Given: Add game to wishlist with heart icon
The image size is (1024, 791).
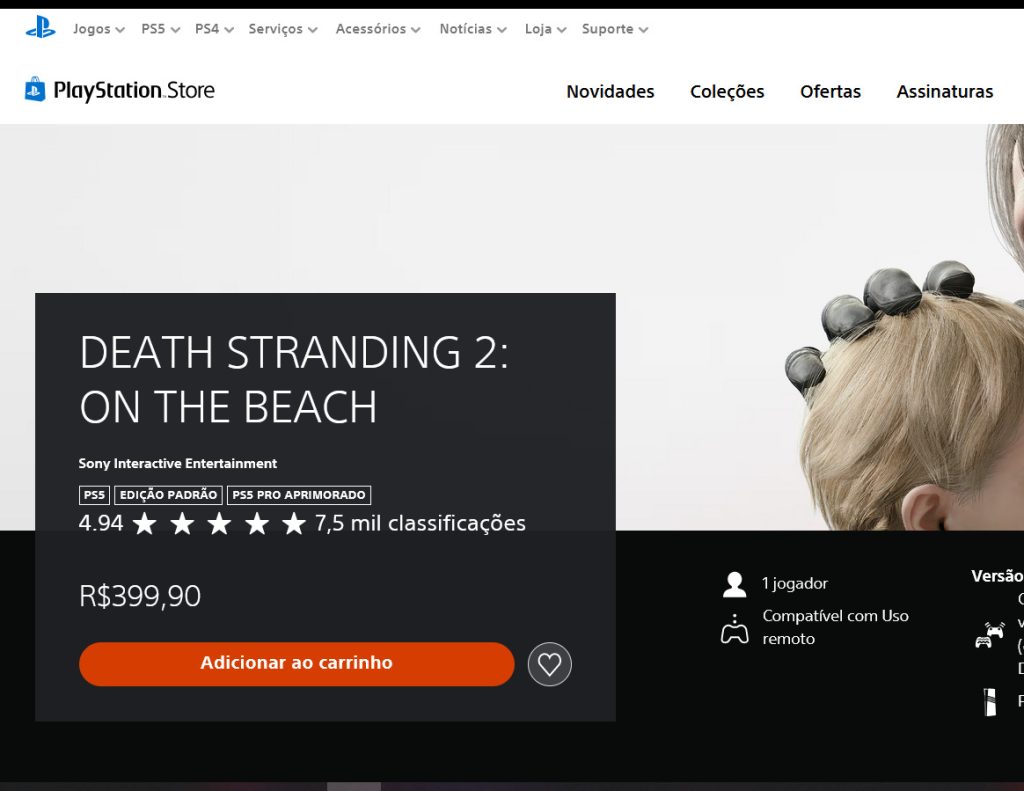Looking at the screenshot, I should coord(549,664).
